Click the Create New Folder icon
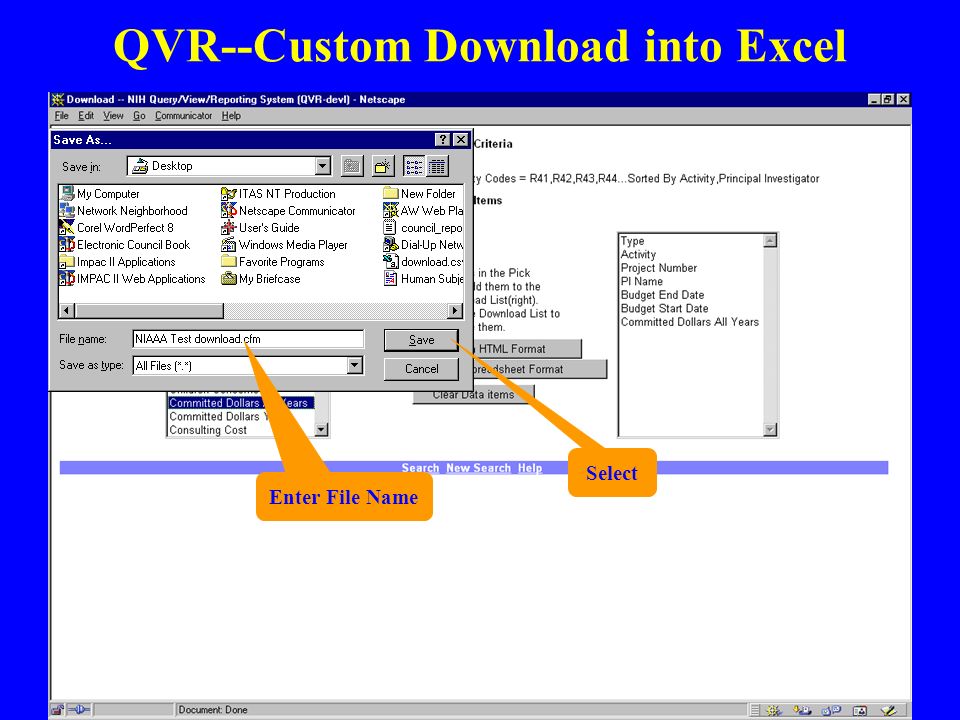This screenshot has width=960, height=720. 382,166
